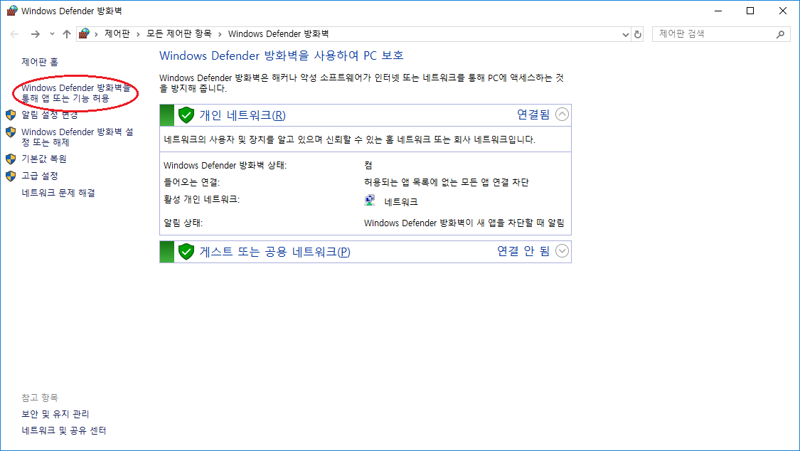Select the 모든 제어판 항목 breadcrumb
The height and width of the screenshot is (451, 800).
[x=179, y=34]
